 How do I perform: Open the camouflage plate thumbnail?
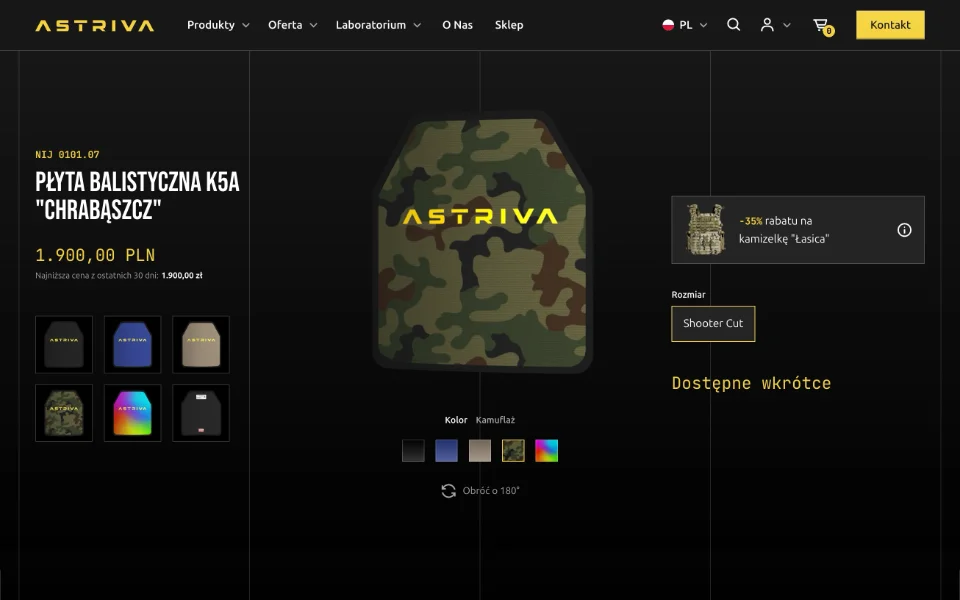pos(64,413)
